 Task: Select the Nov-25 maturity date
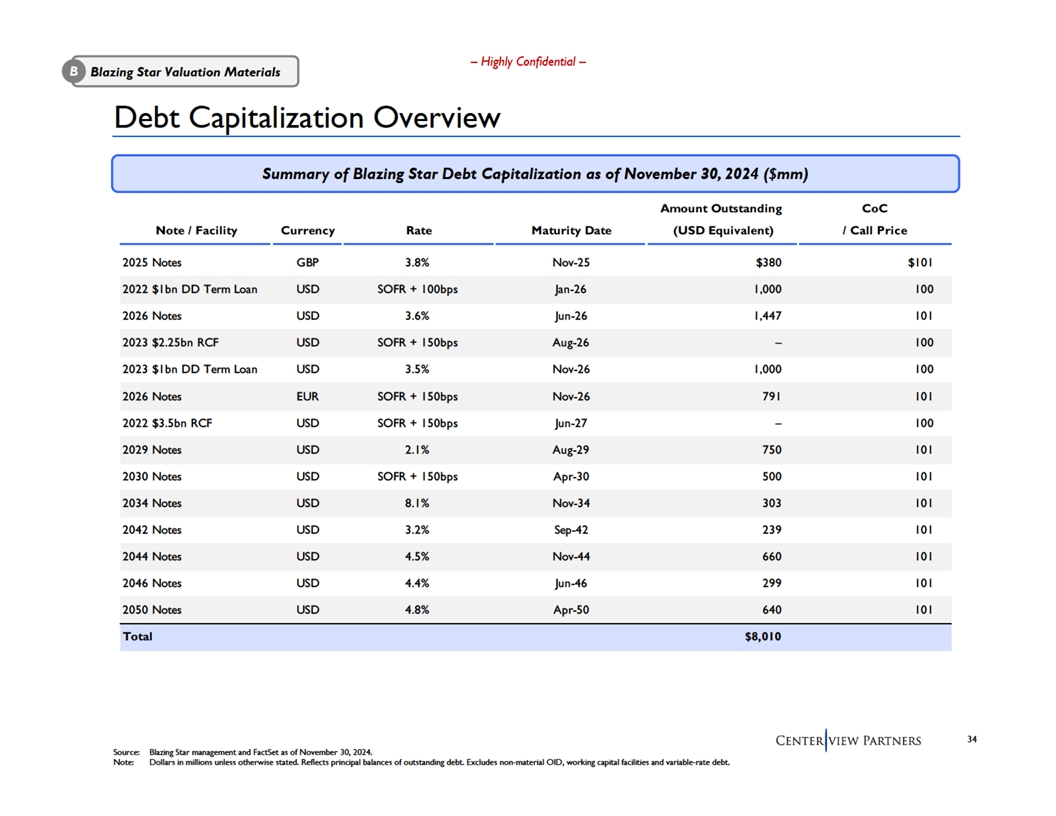[x=571, y=263]
